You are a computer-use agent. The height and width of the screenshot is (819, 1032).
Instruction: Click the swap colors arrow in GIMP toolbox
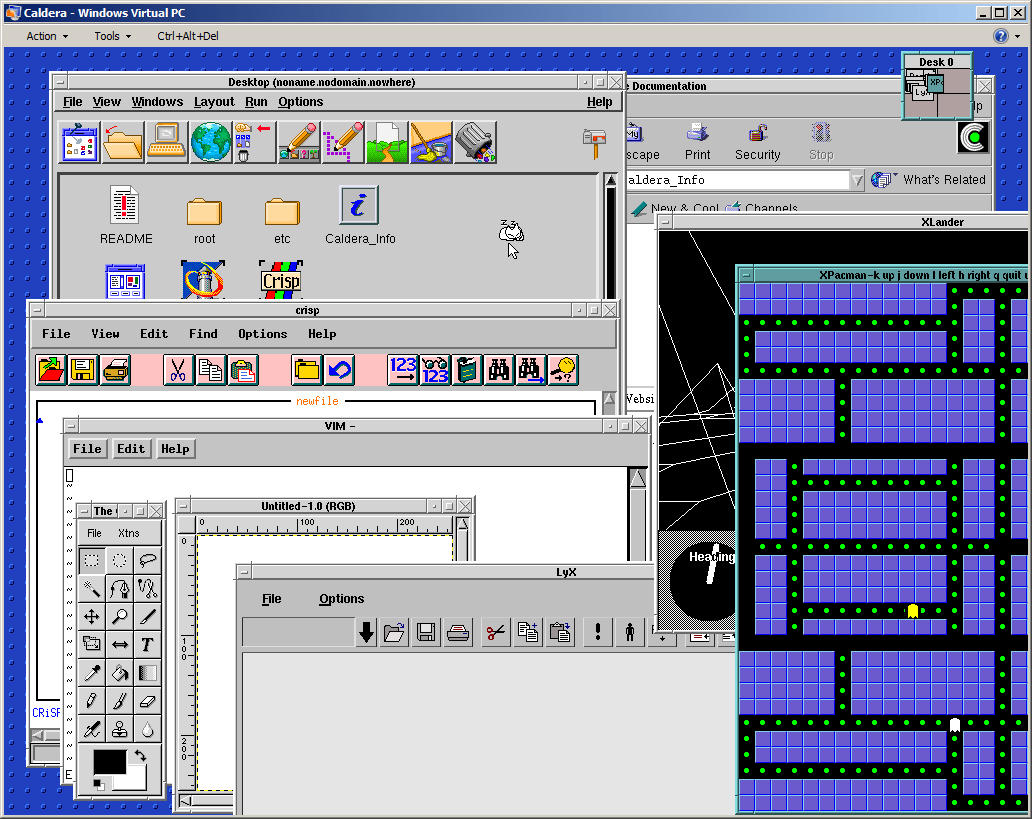[140, 755]
